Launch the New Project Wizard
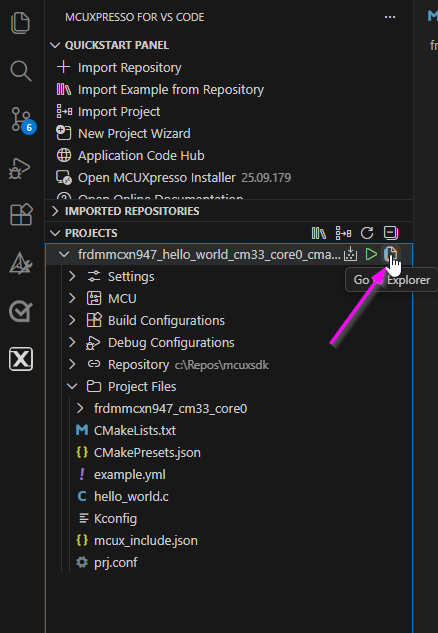Image resolution: width=438 pixels, height=633 pixels. [x=134, y=133]
